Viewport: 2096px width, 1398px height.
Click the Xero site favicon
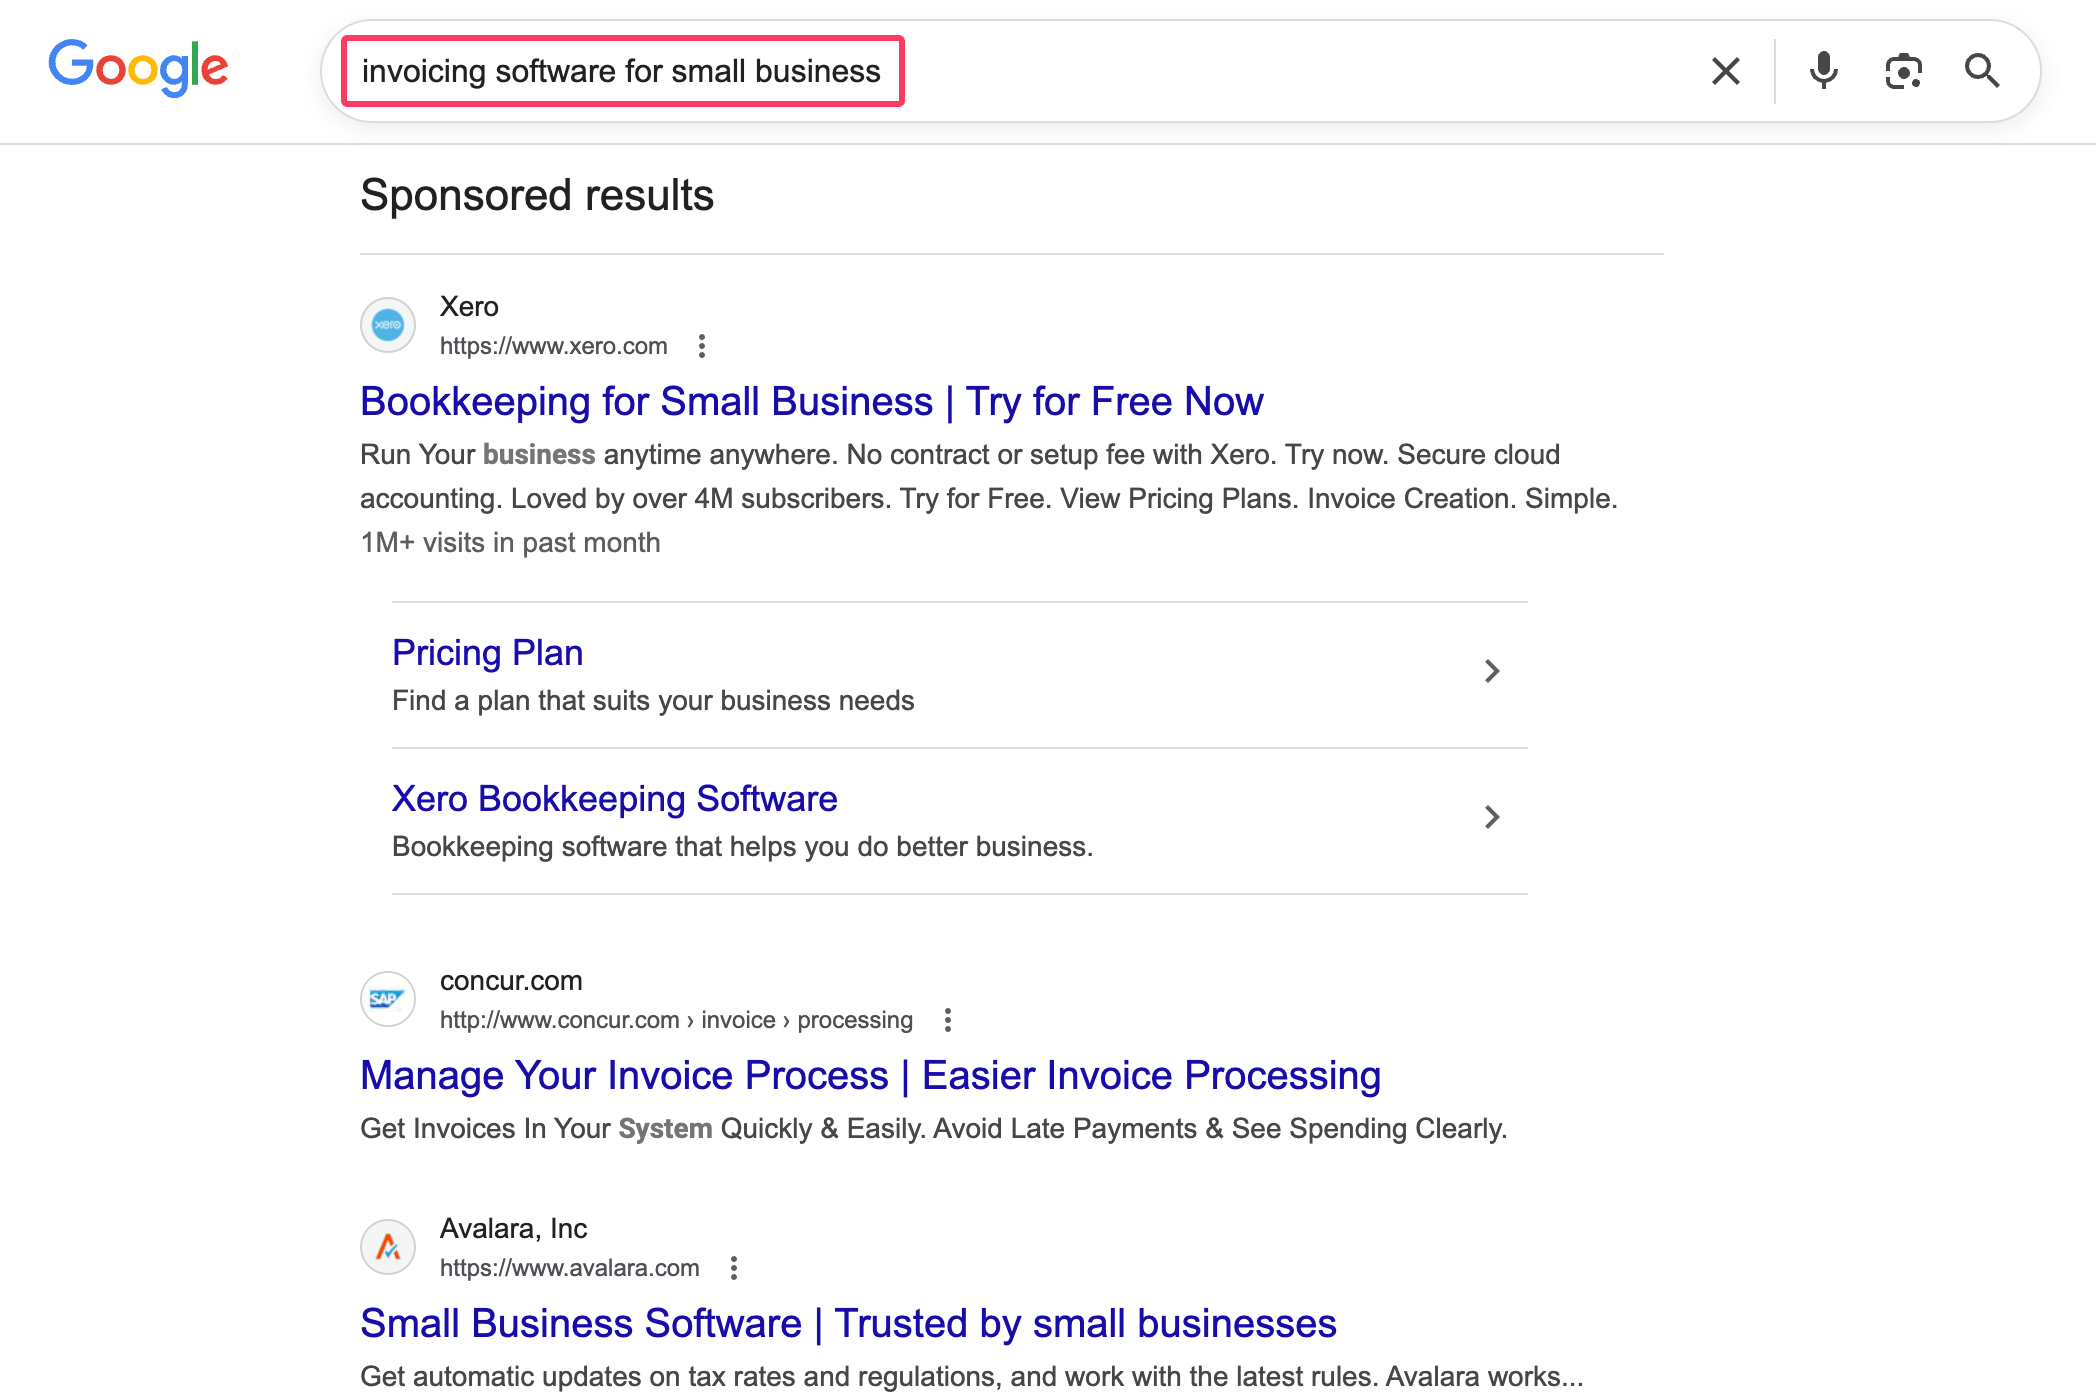click(387, 325)
